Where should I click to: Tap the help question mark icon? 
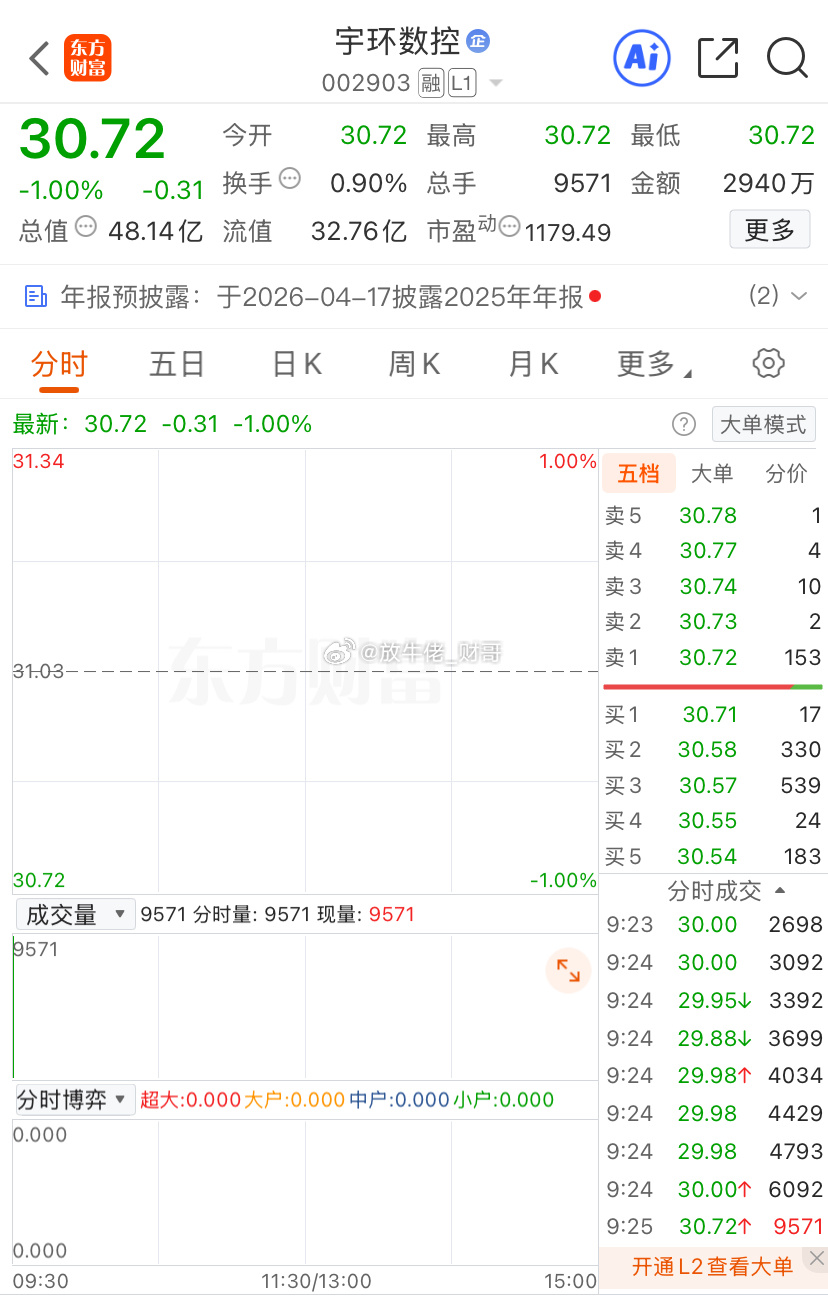coord(684,424)
